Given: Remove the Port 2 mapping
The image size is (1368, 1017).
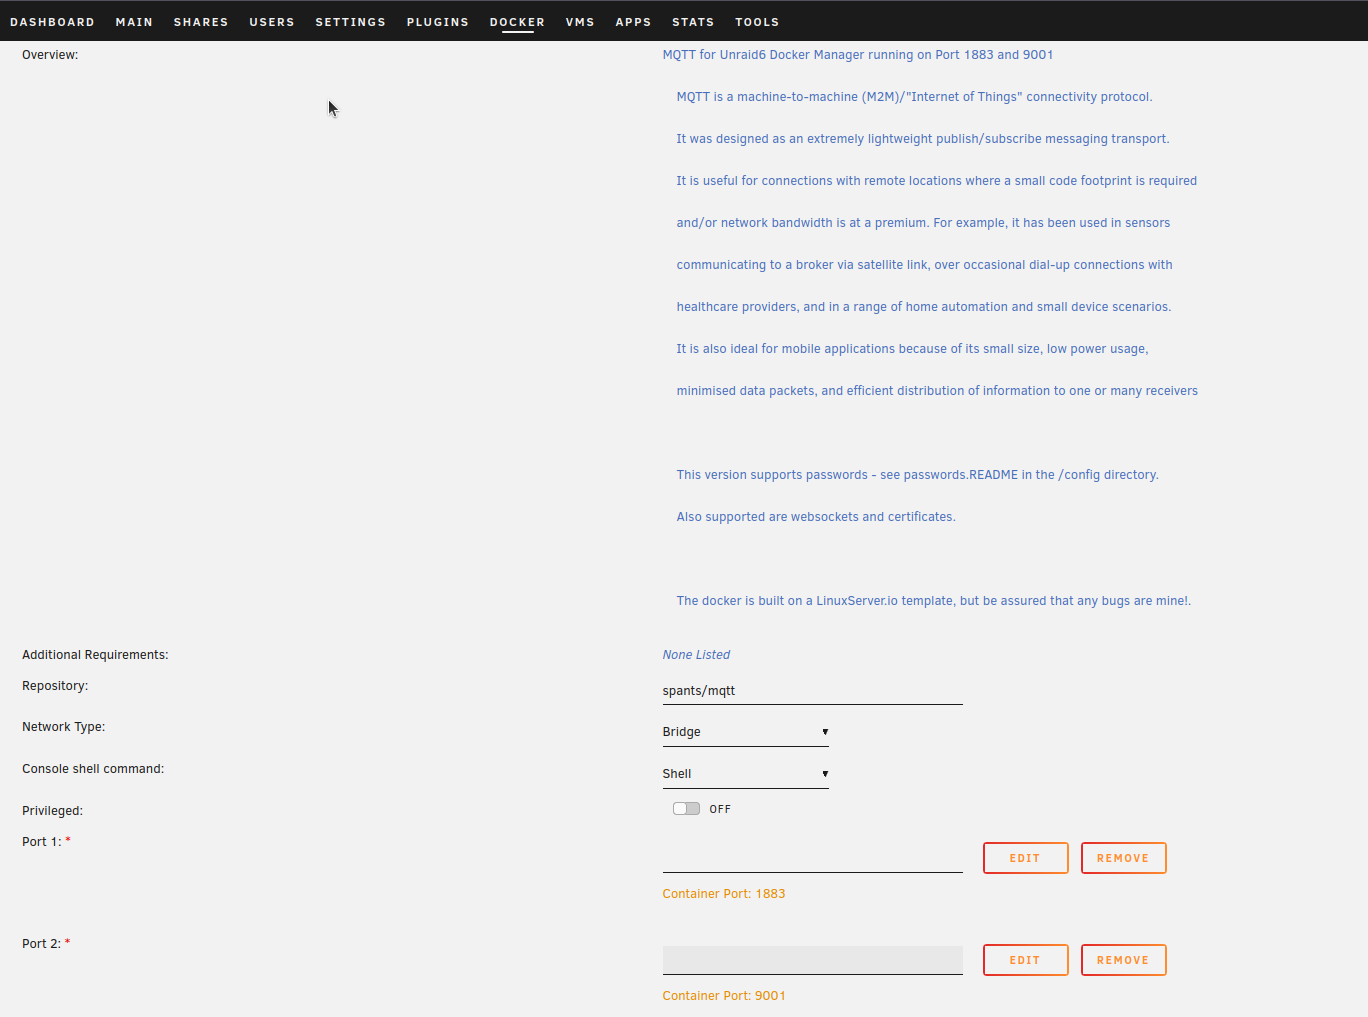Looking at the screenshot, I should click(1123, 960).
